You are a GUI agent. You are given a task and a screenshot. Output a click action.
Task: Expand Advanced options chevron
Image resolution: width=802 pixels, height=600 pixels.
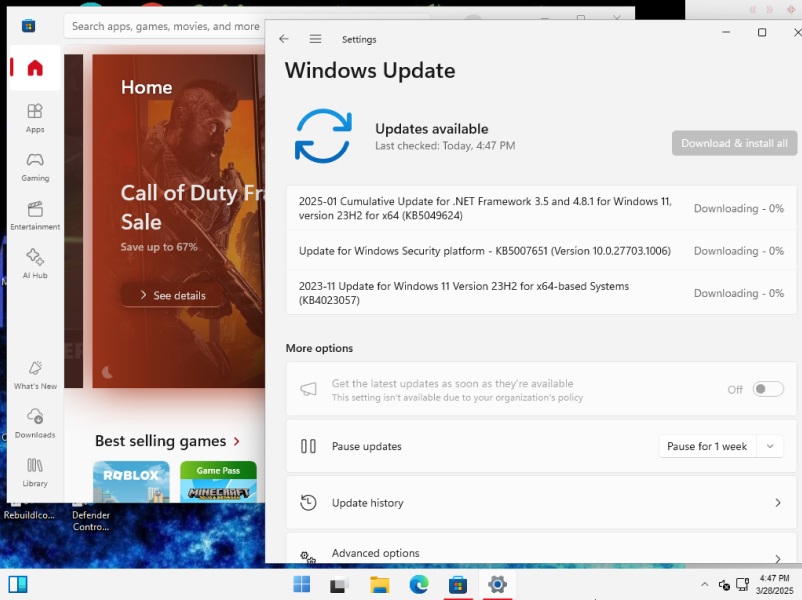point(777,558)
